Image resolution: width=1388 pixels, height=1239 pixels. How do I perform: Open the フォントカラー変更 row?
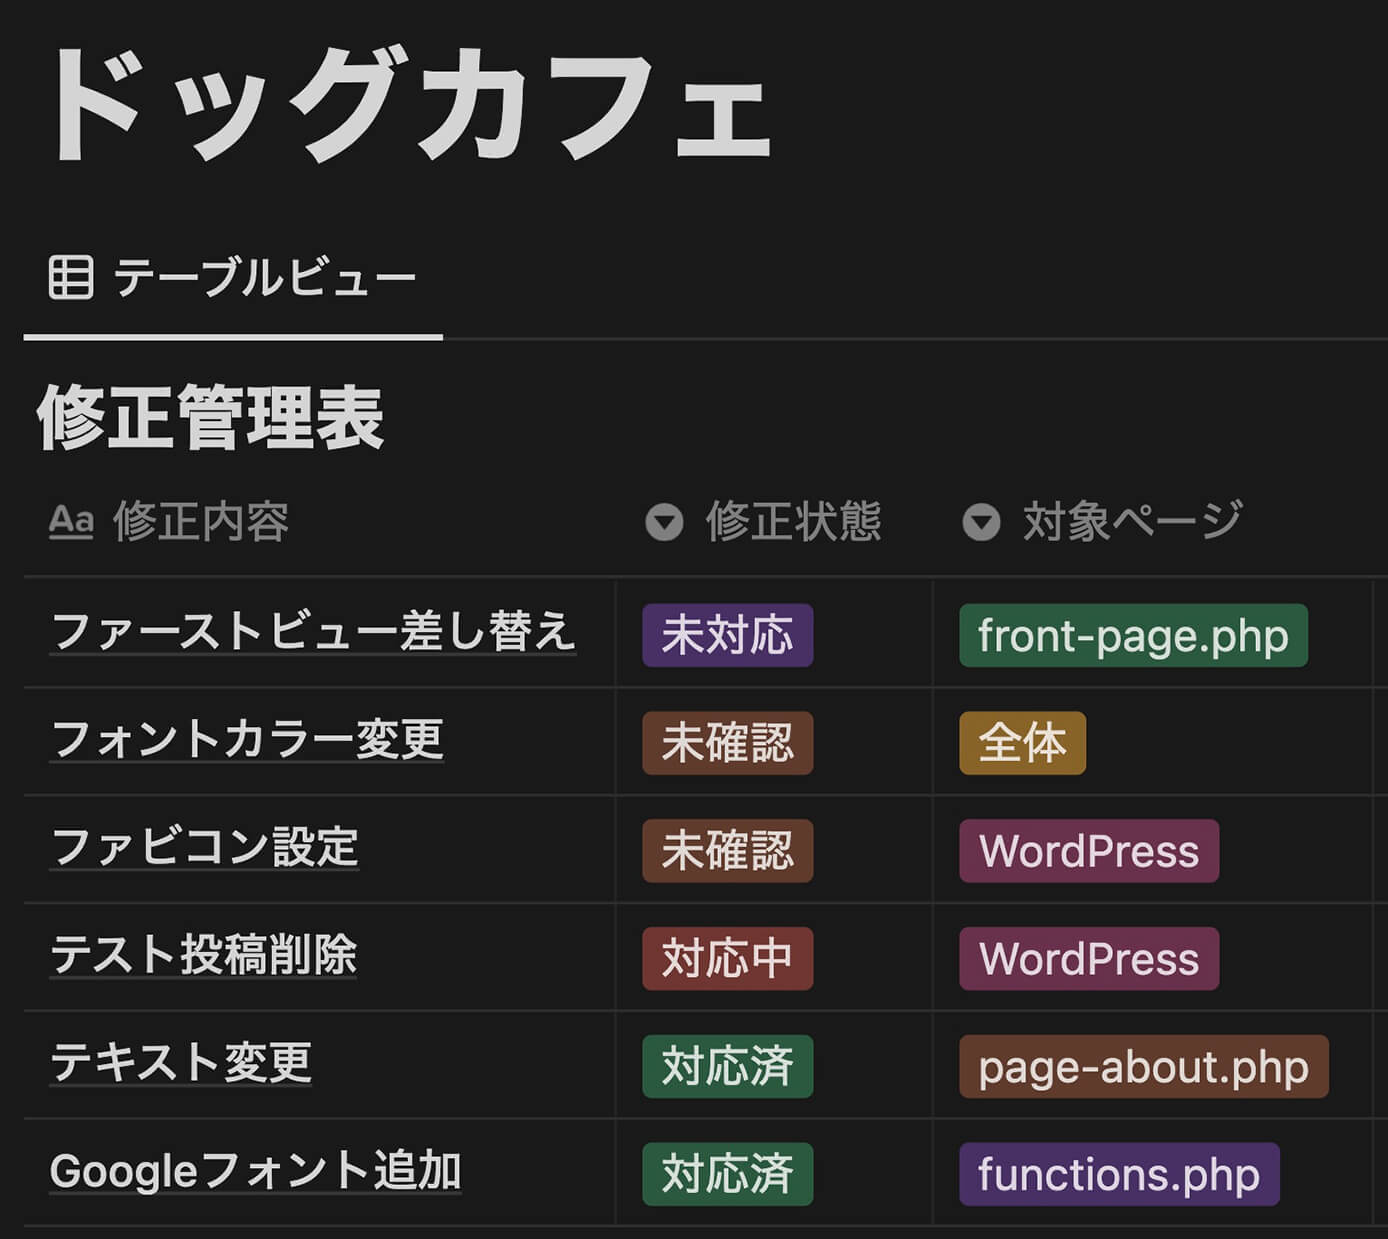tap(247, 740)
